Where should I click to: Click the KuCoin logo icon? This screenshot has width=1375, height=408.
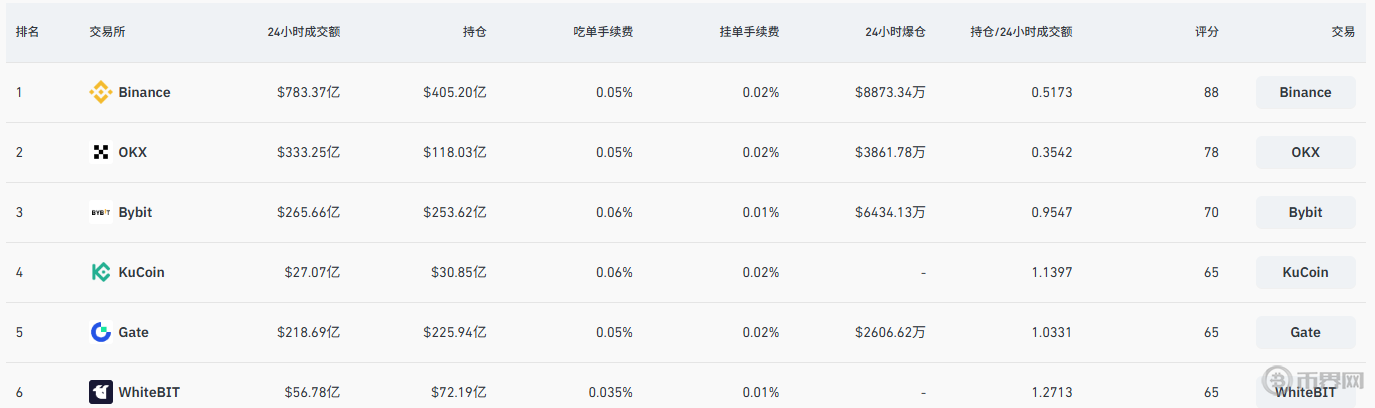tap(101, 273)
